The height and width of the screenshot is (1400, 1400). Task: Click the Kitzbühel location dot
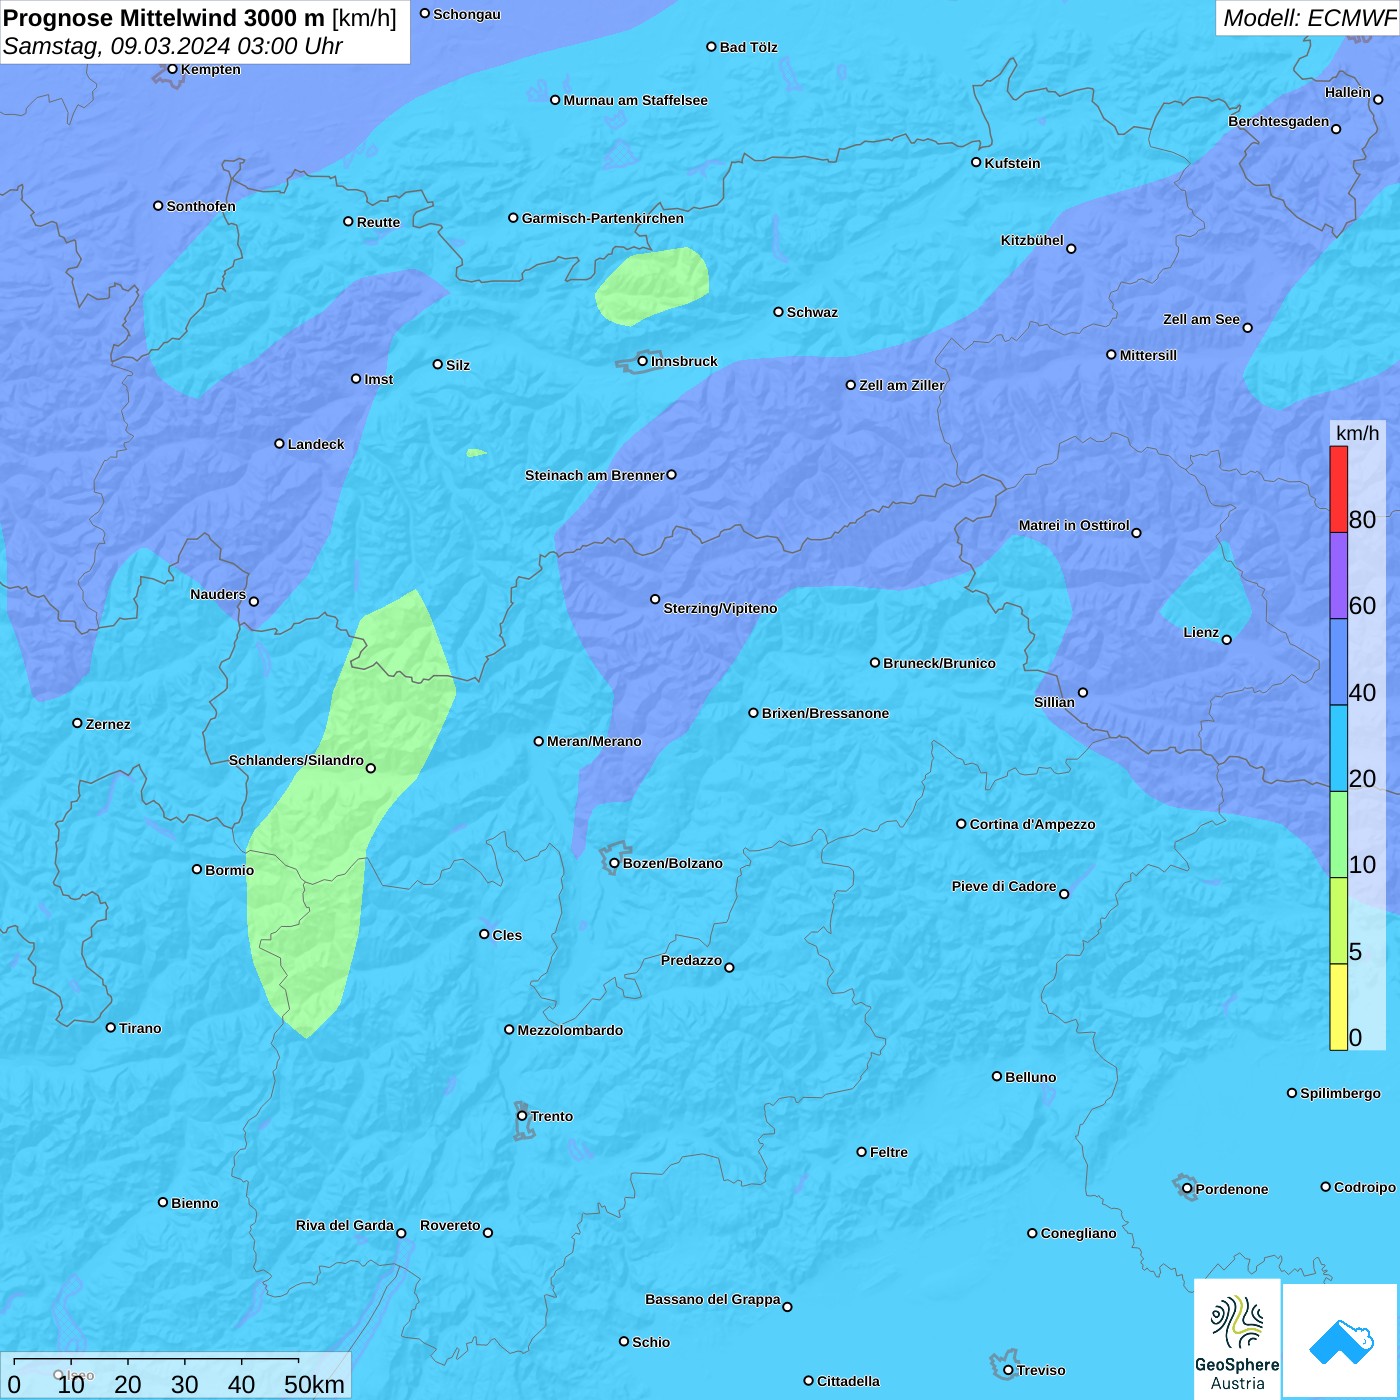pyautogui.click(x=1071, y=249)
